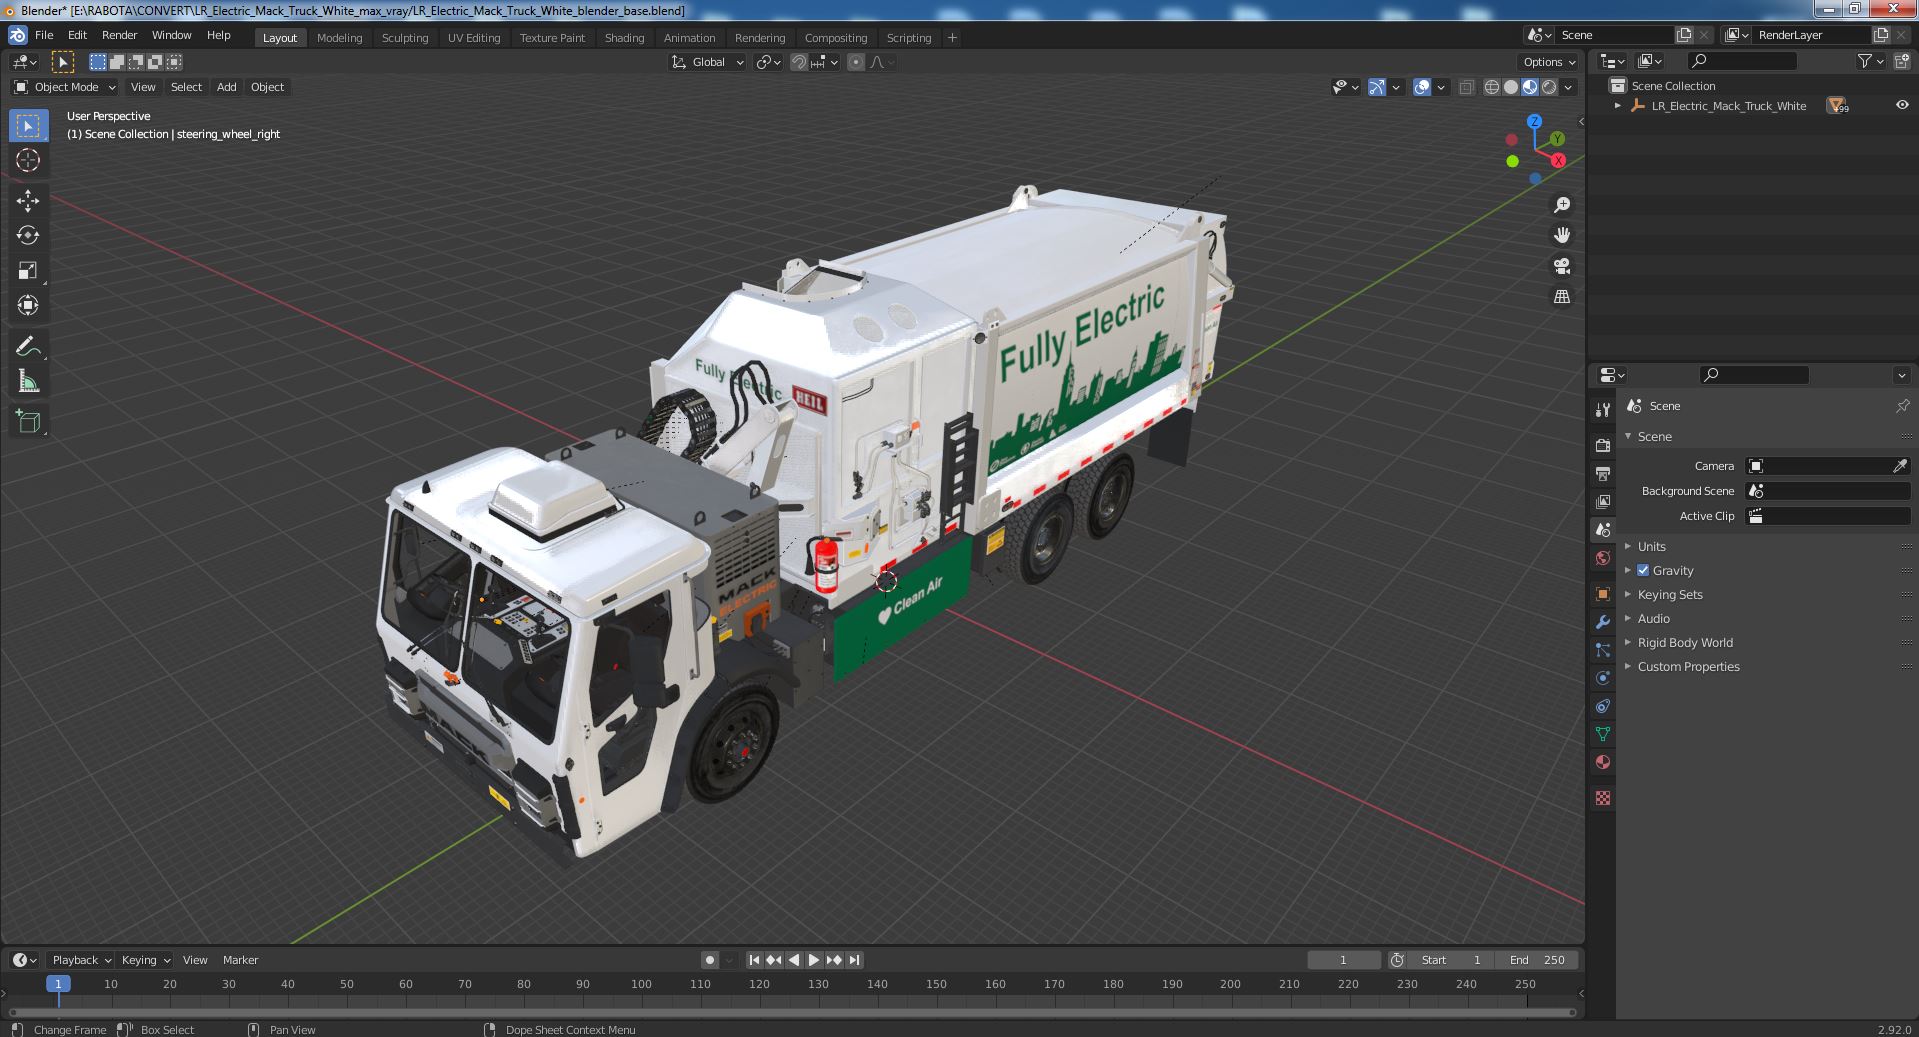Expand the Audio panel
The height and width of the screenshot is (1037, 1919).
pyautogui.click(x=1653, y=618)
